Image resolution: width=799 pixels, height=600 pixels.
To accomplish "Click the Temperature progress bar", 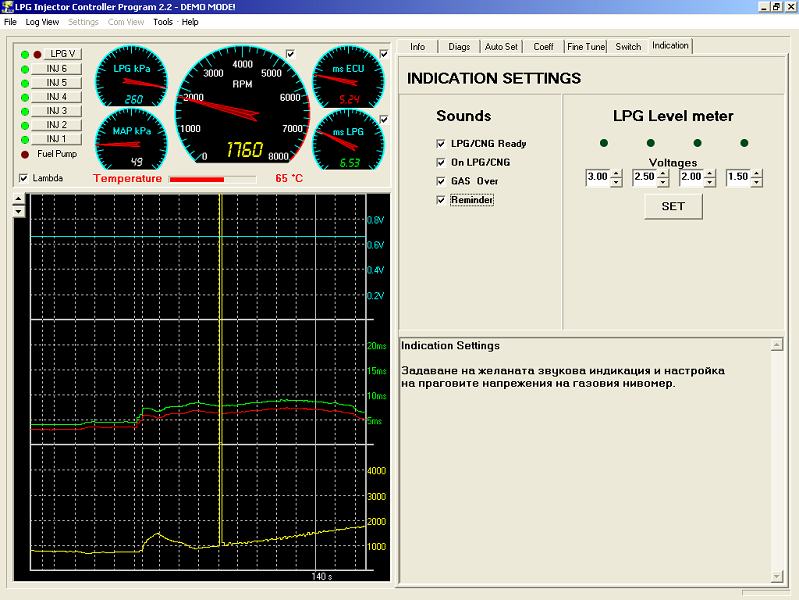I will [212, 179].
